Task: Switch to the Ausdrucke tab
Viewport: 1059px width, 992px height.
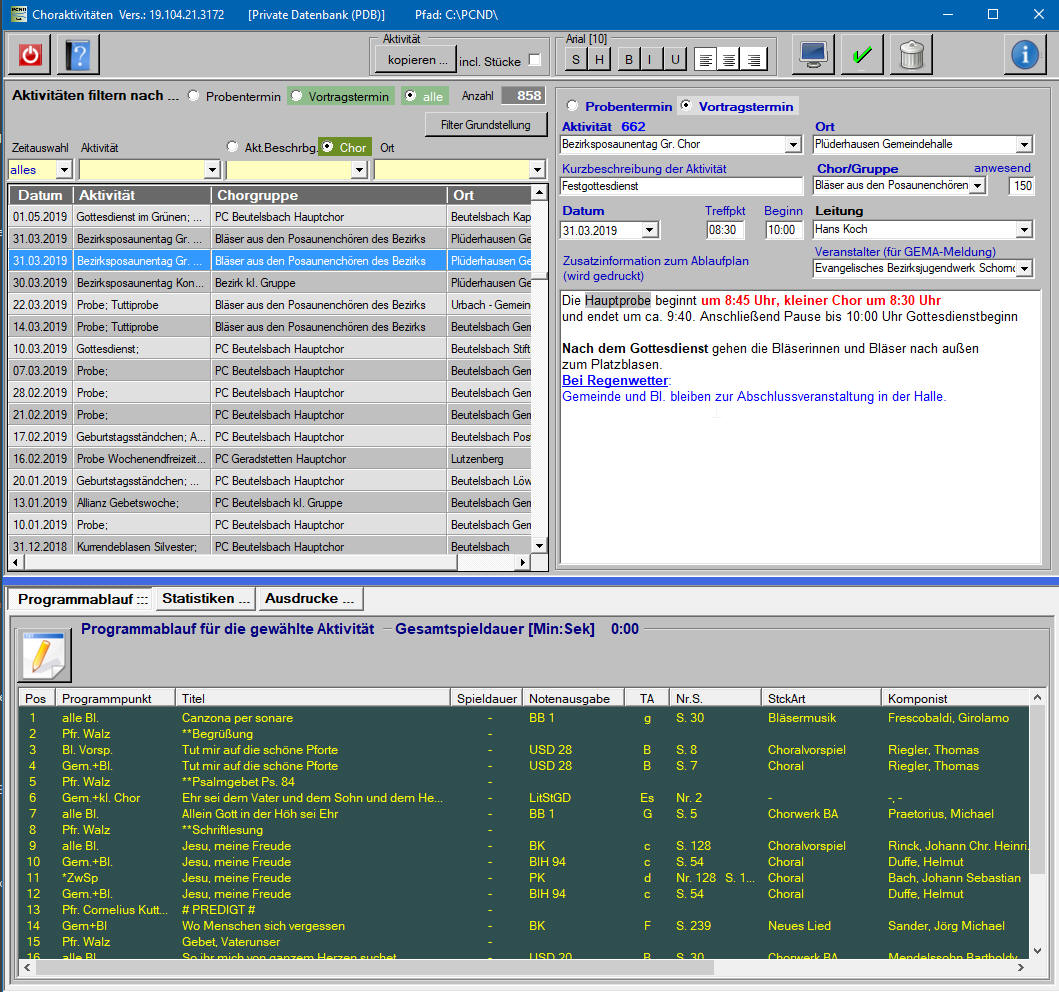Action: tap(309, 598)
